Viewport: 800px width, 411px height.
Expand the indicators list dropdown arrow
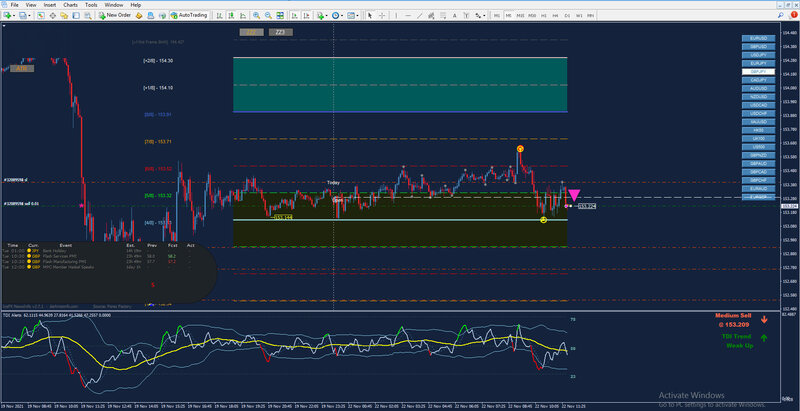pos(327,15)
